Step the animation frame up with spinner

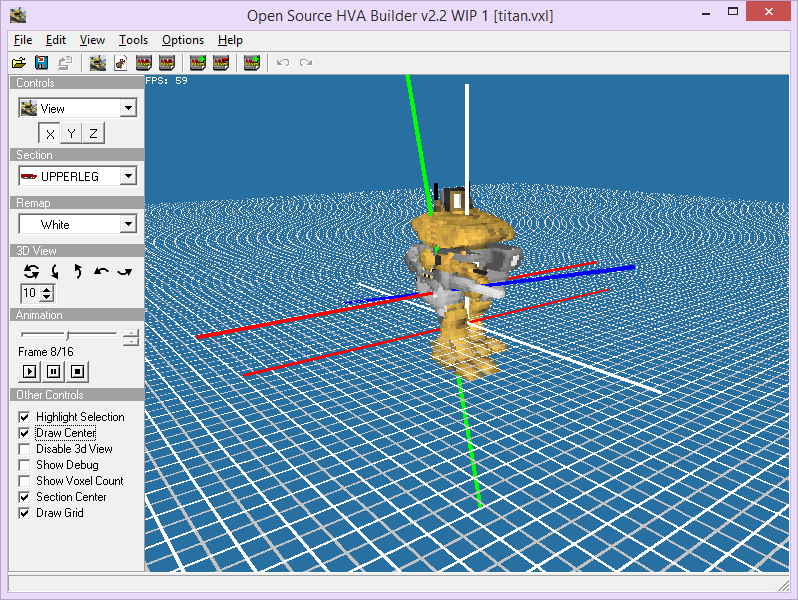coord(131,333)
